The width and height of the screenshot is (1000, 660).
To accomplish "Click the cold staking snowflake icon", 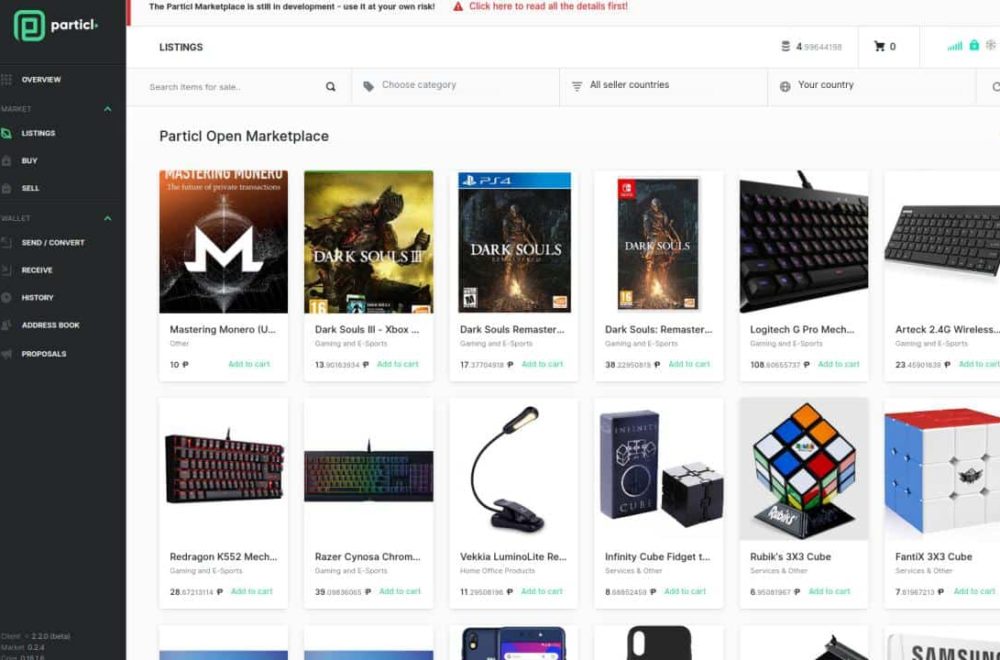I will (x=990, y=45).
